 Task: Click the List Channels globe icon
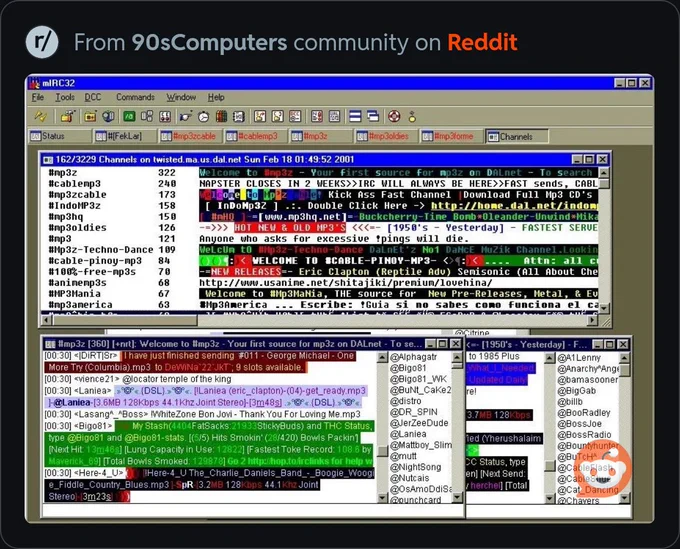[108, 116]
